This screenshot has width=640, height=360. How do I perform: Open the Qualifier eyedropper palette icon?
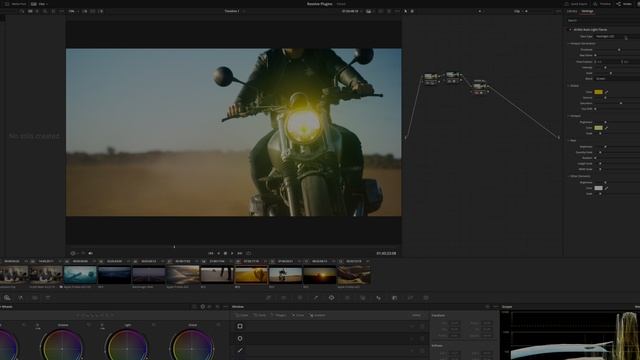[x=316, y=298]
